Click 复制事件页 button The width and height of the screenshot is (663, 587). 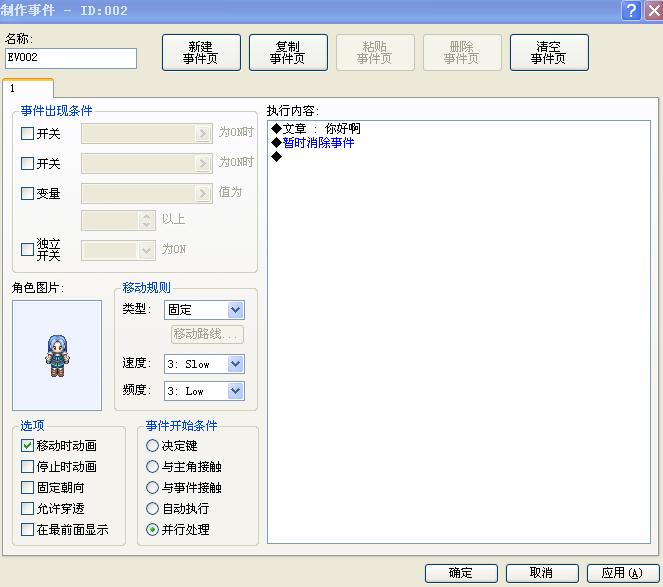tap(288, 52)
